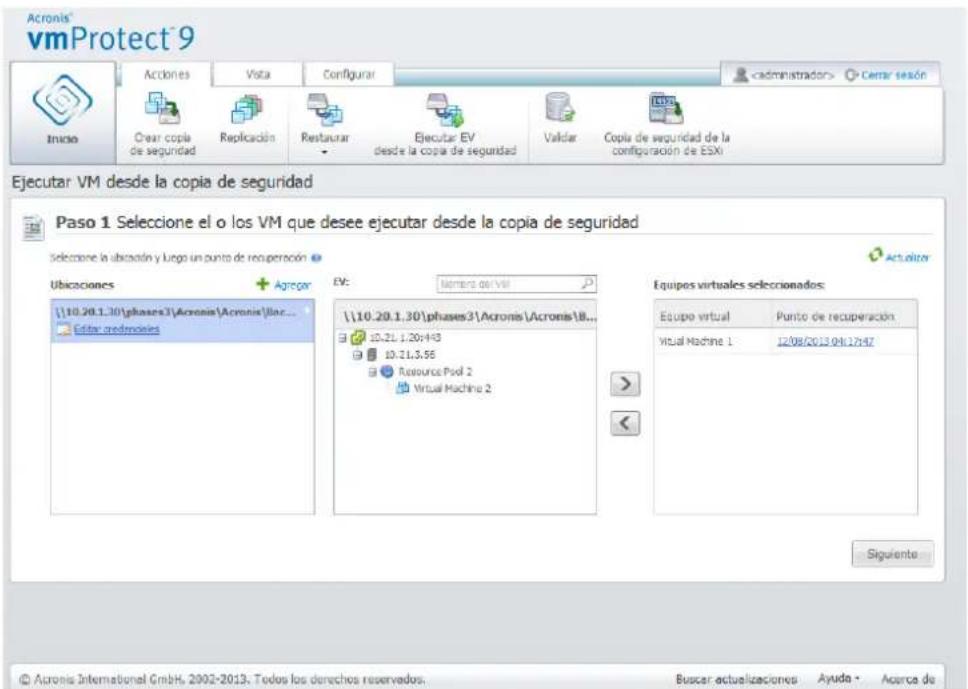Select the host 10.21.3.56 icon
Screen dimensions: 968x689
[372, 354]
